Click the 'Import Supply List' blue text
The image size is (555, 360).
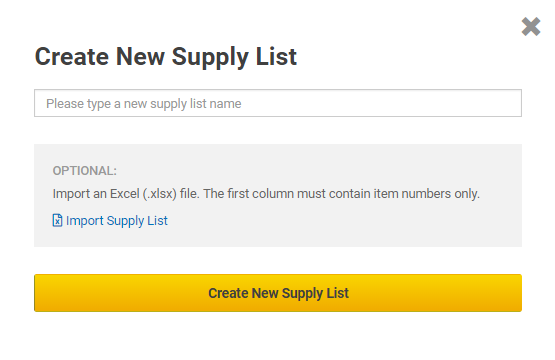click(117, 221)
